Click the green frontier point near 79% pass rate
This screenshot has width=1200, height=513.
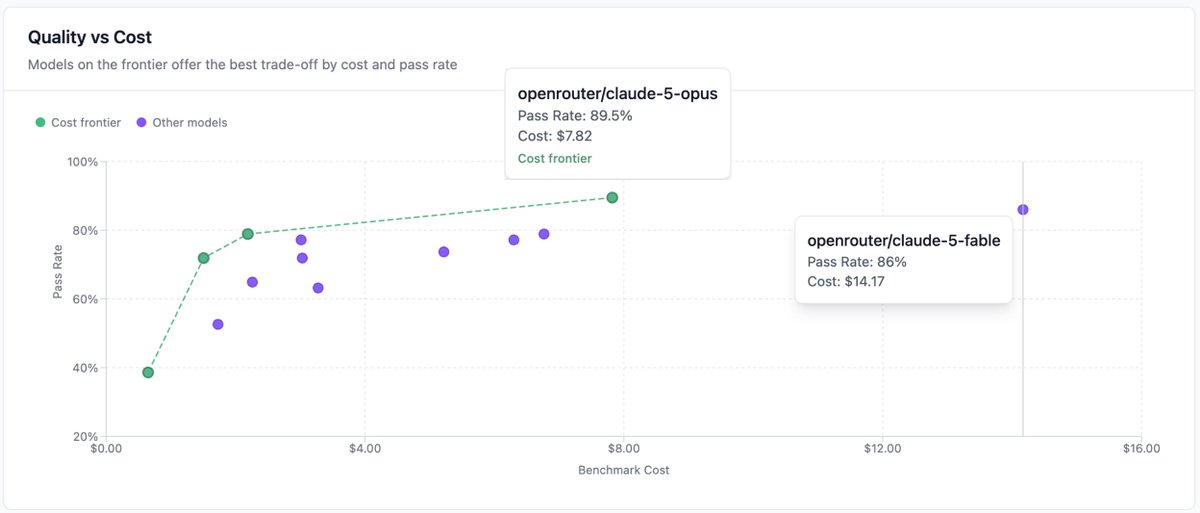(248, 234)
